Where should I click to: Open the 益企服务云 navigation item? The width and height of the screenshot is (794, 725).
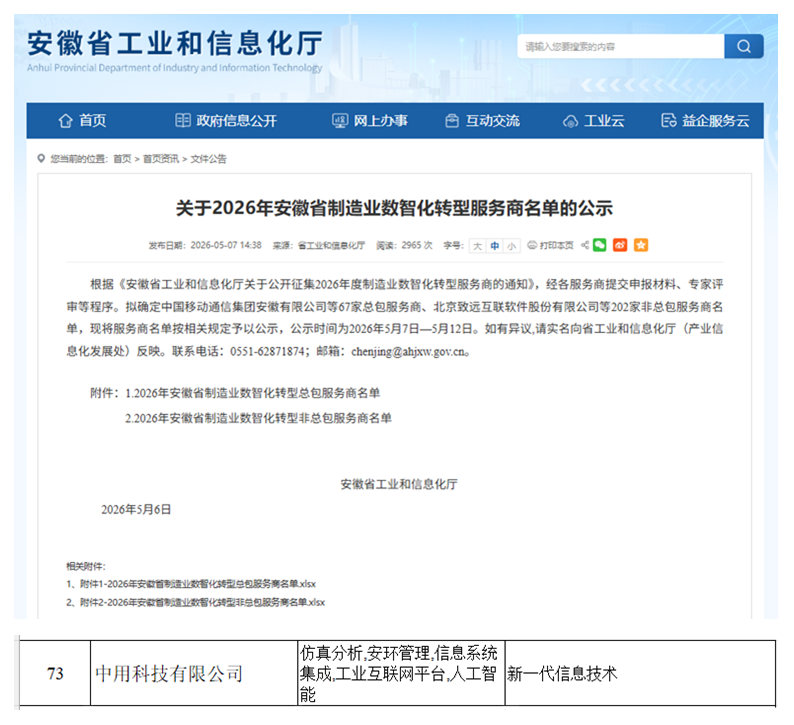click(705, 121)
